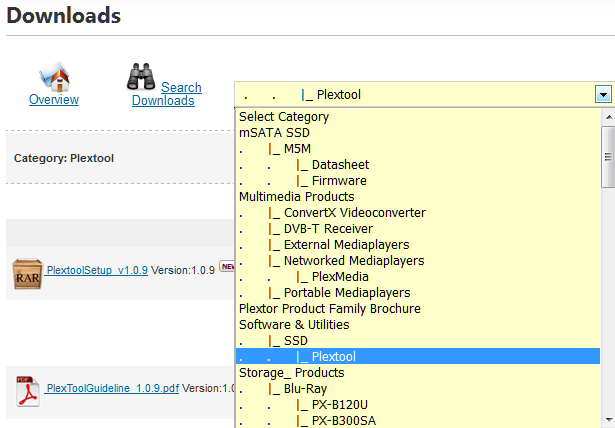This screenshot has width=615, height=428.
Task: Click the dropdown list scrollbar down arrow
Action: pos(607,420)
